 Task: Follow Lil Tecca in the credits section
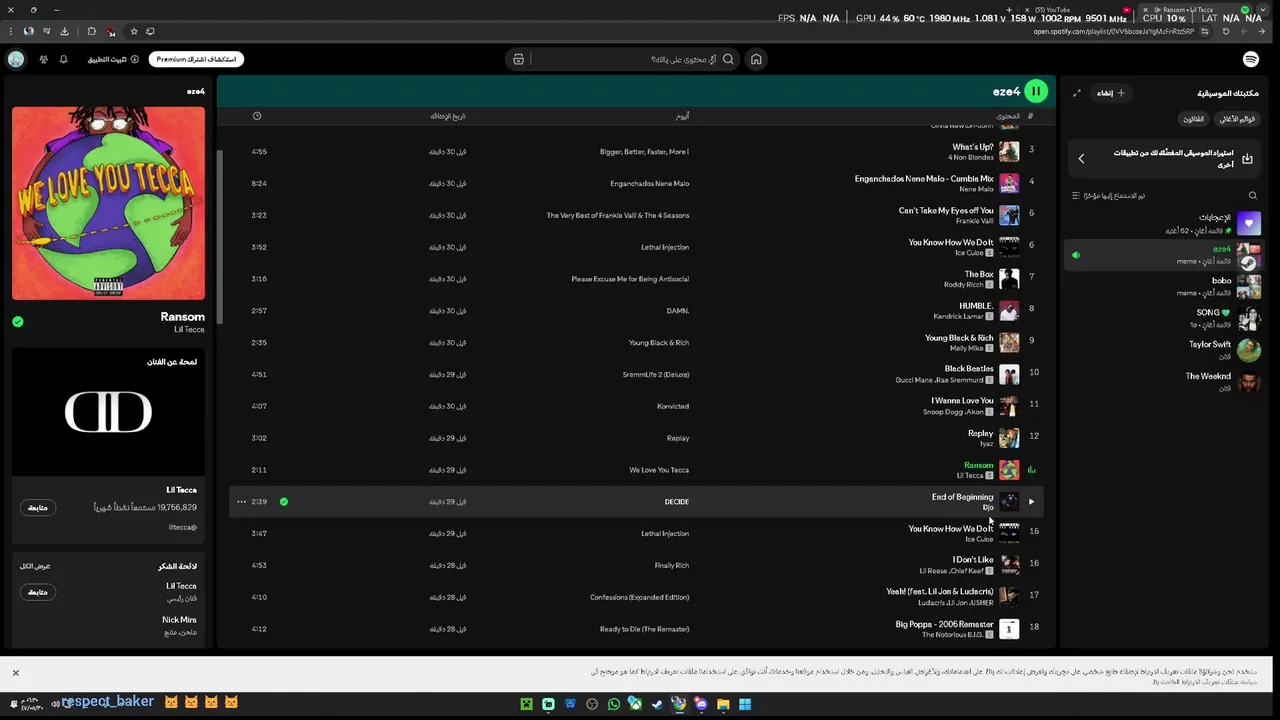click(37, 592)
